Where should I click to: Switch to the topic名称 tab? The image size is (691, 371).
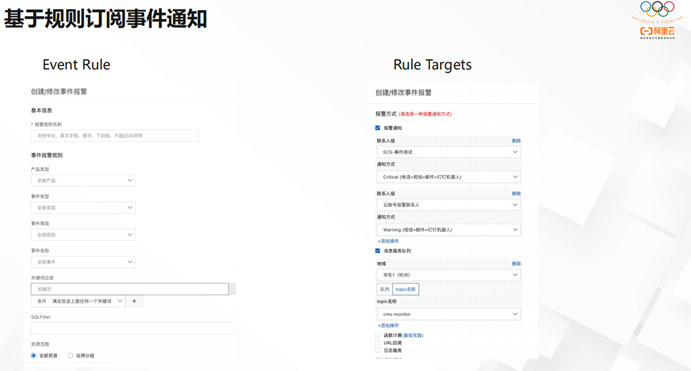(405, 289)
